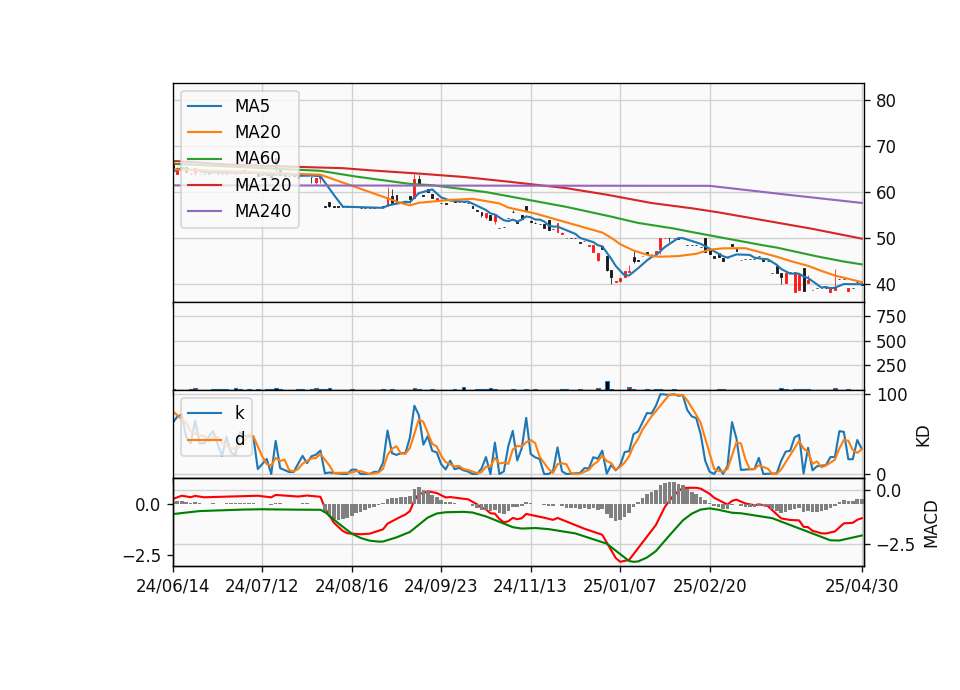The image size is (960, 690).
Task: Click the price axis value 50
Action: coord(885,239)
